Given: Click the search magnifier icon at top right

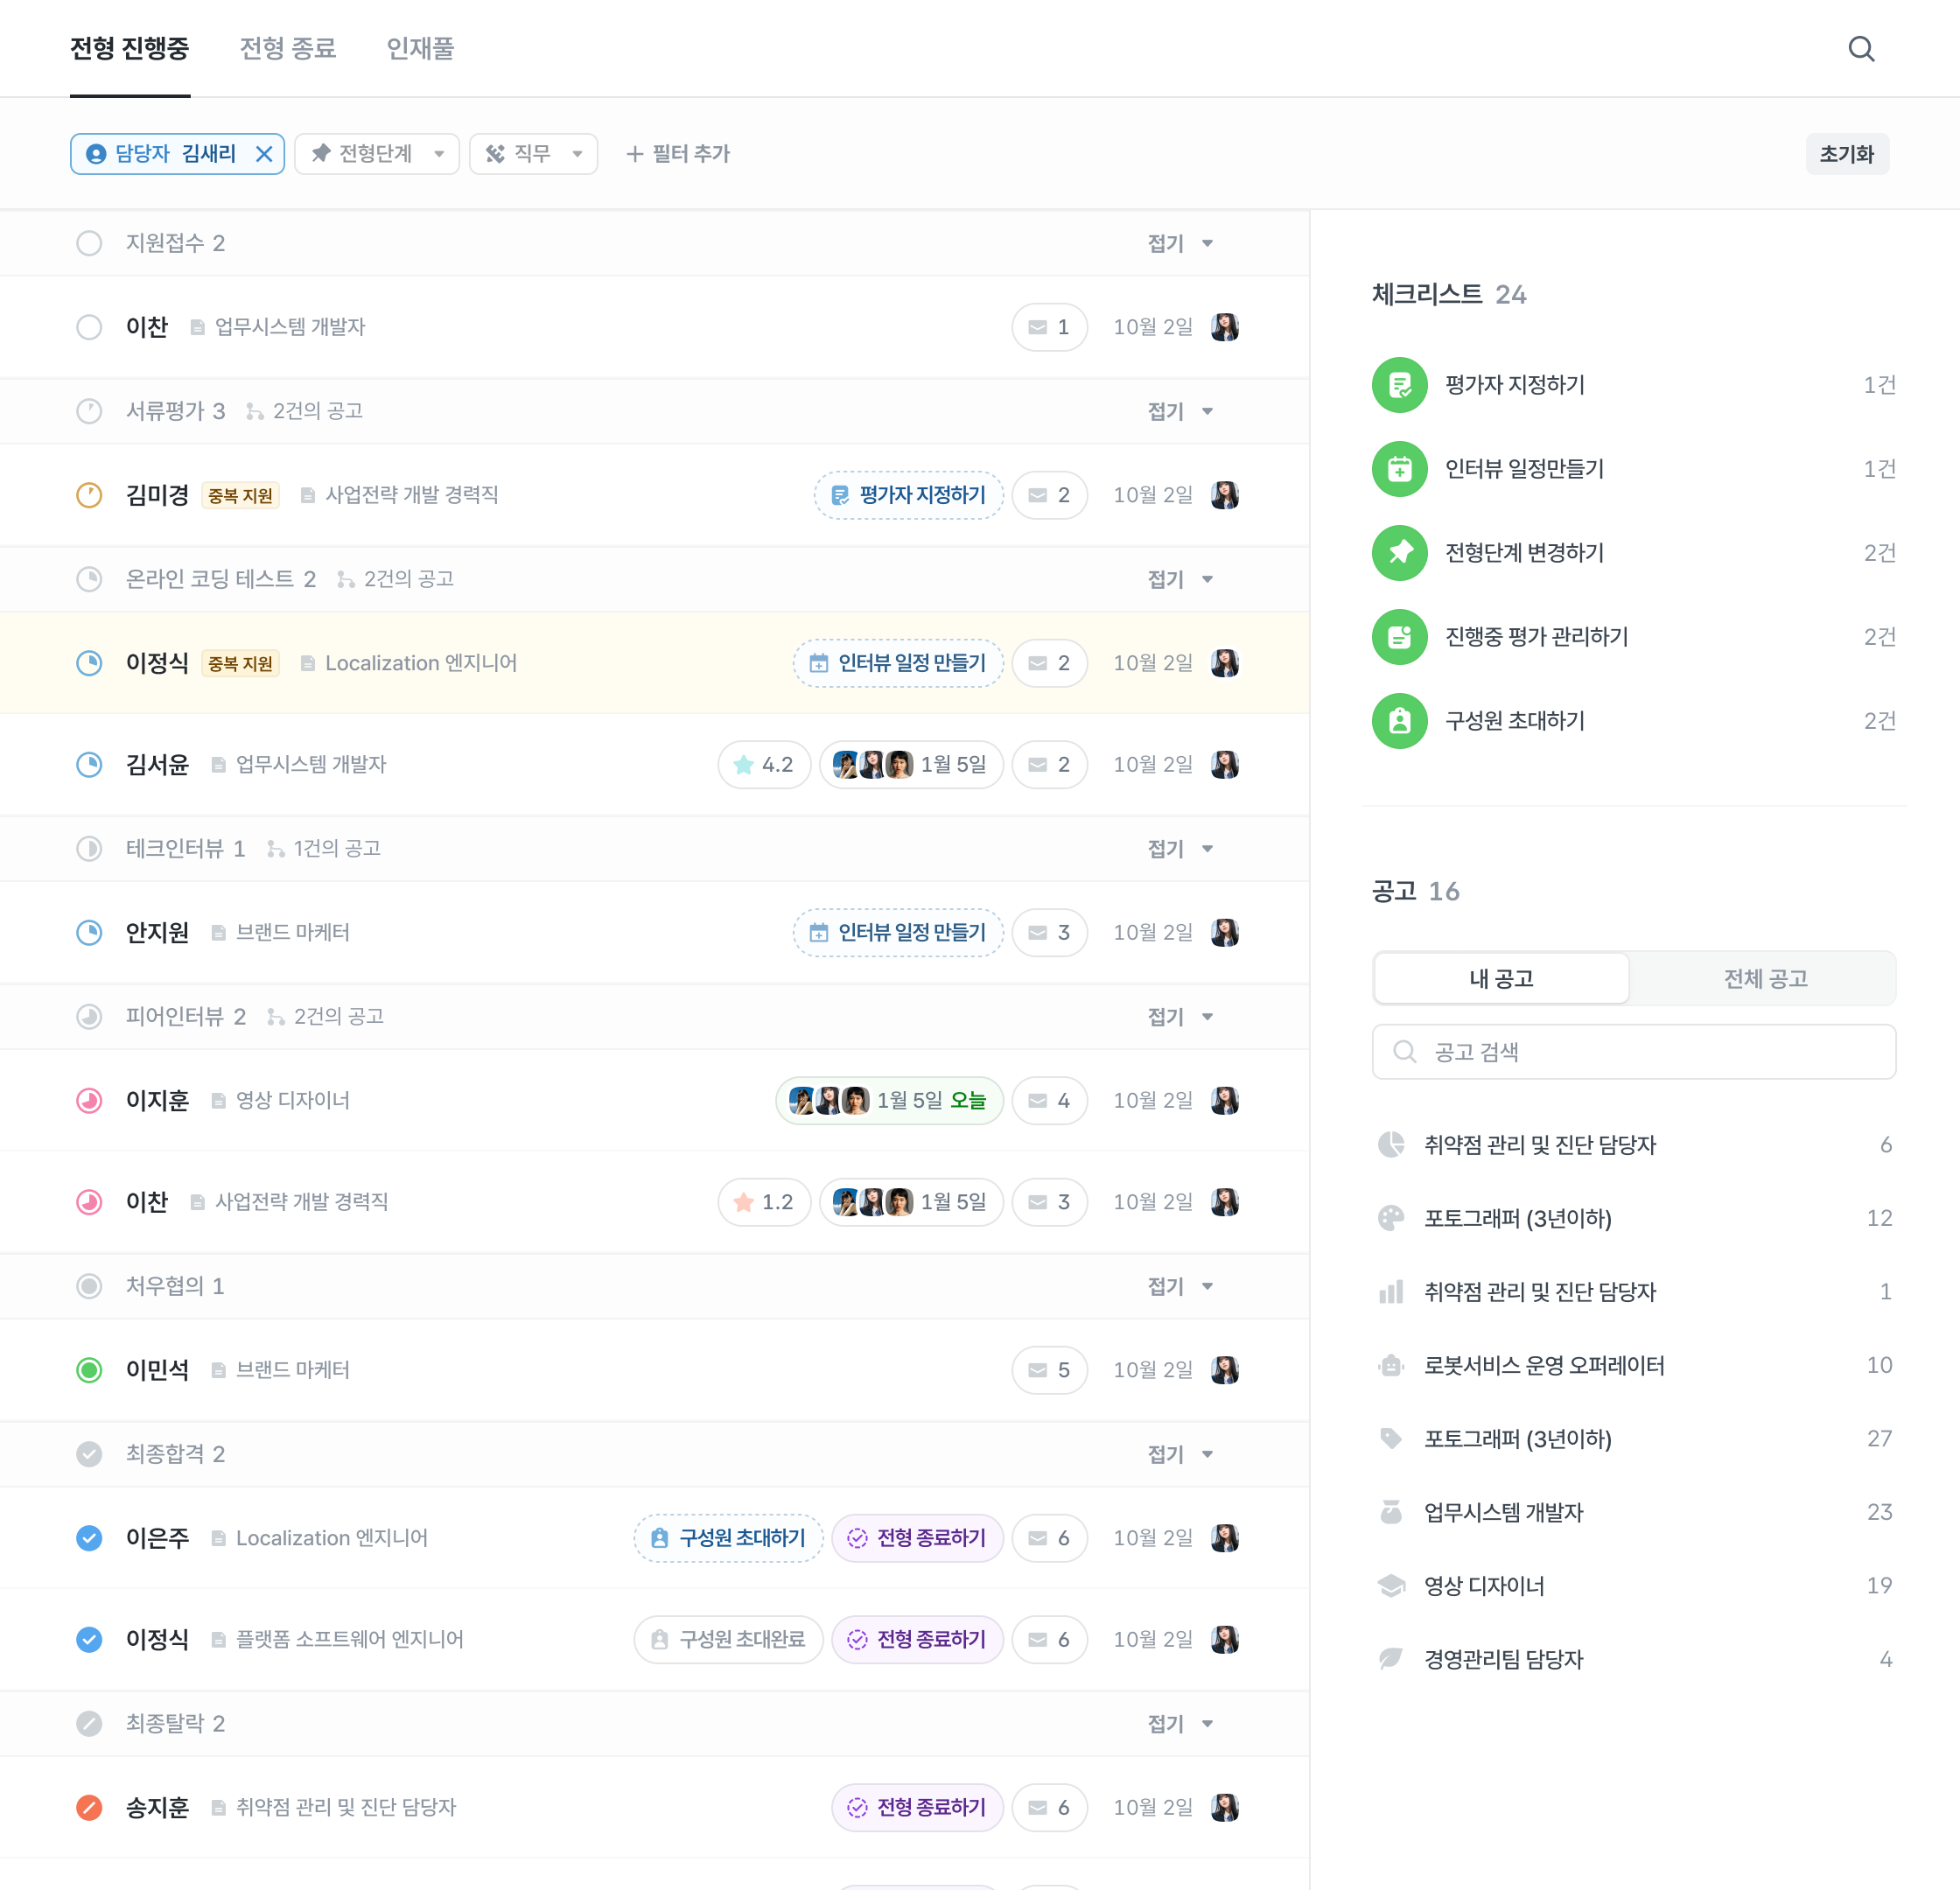Looking at the screenshot, I should [x=1860, y=49].
